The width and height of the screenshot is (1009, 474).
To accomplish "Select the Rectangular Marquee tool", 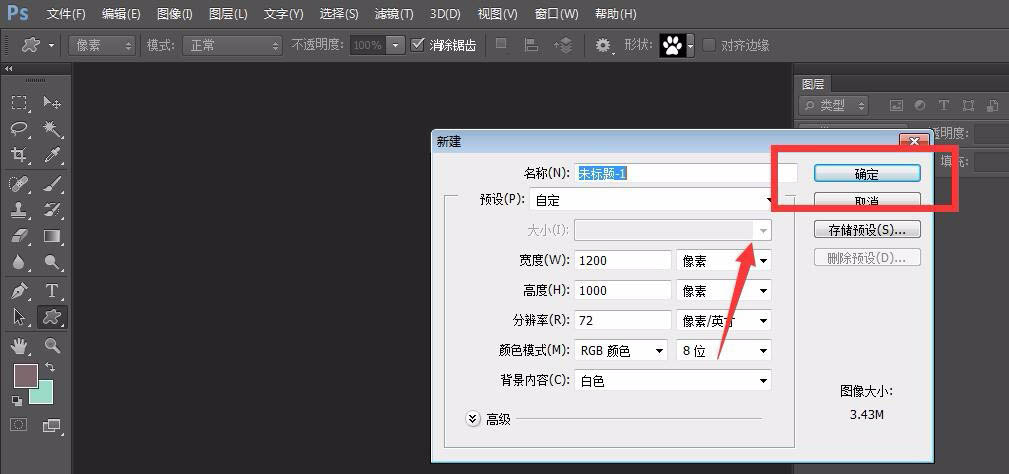I will (x=19, y=102).
